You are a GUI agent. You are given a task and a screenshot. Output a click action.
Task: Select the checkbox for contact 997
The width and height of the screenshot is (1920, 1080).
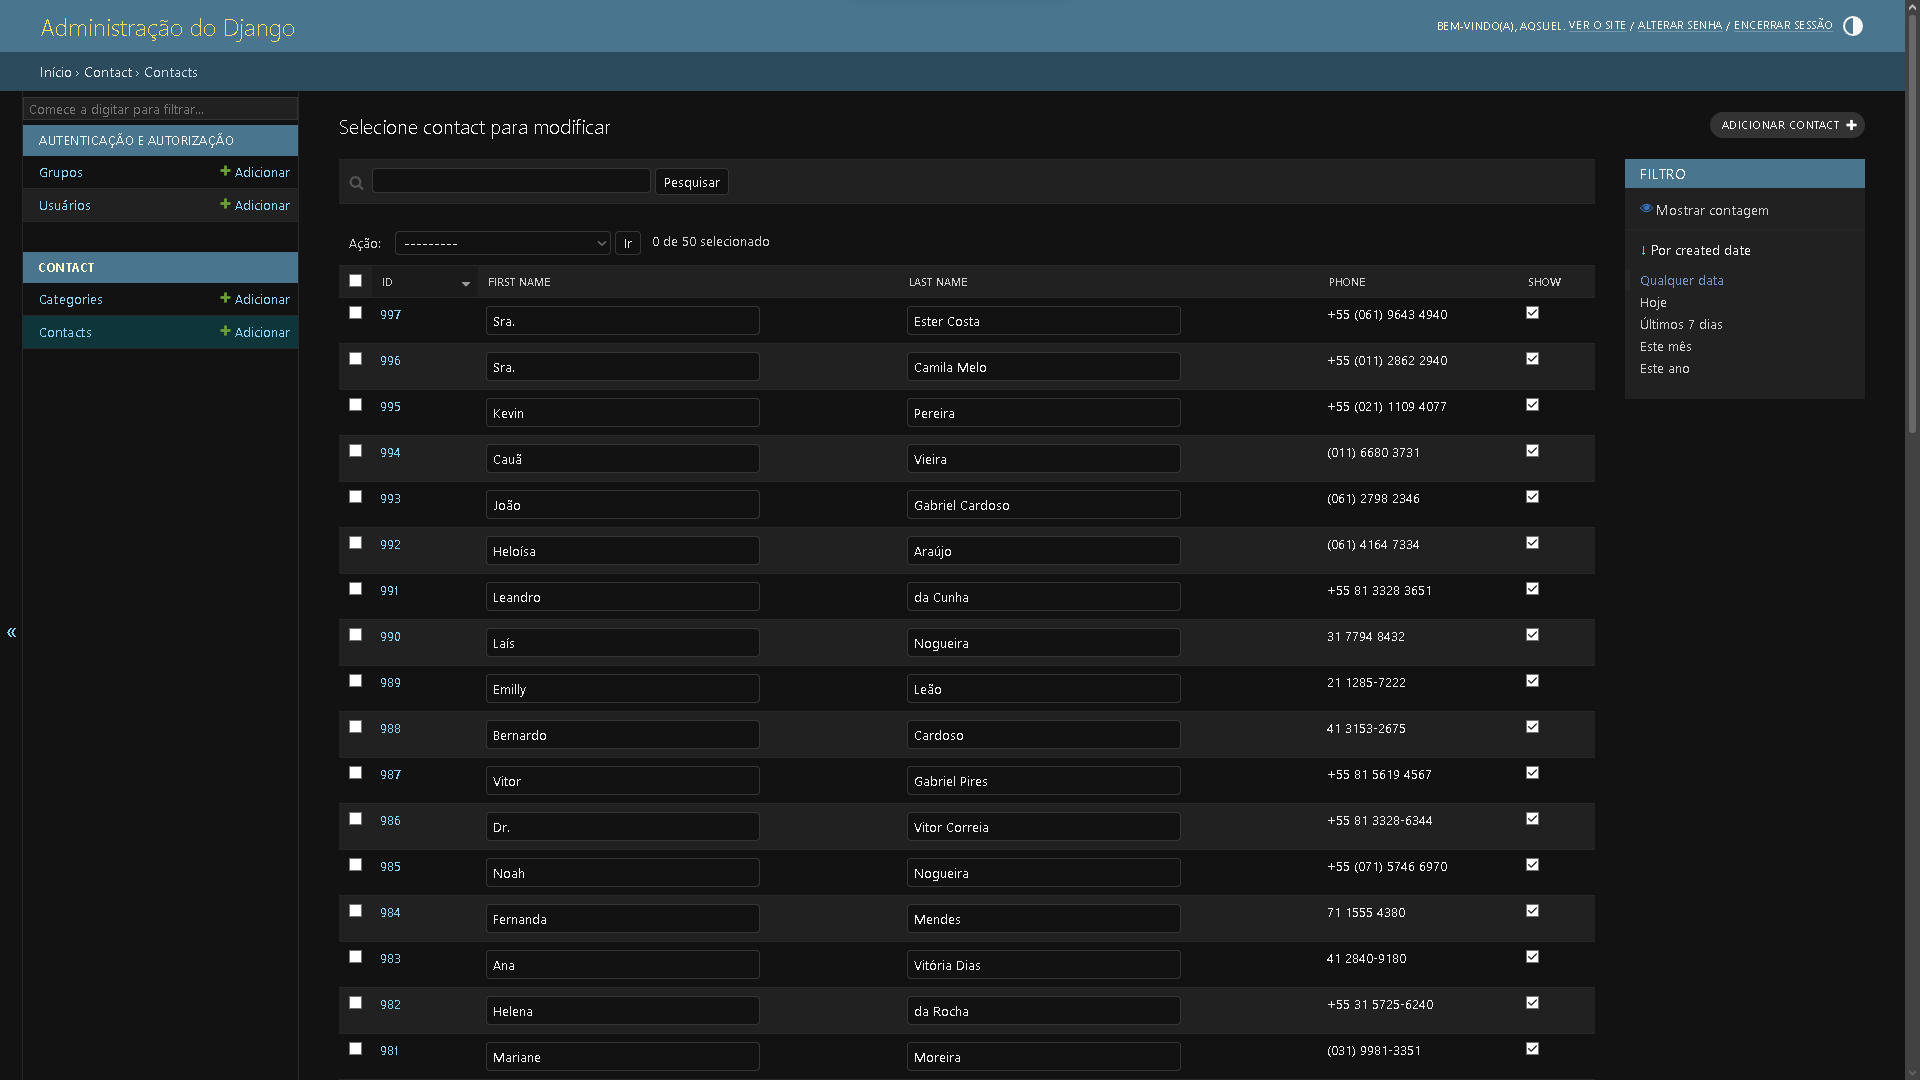point(355,313)
